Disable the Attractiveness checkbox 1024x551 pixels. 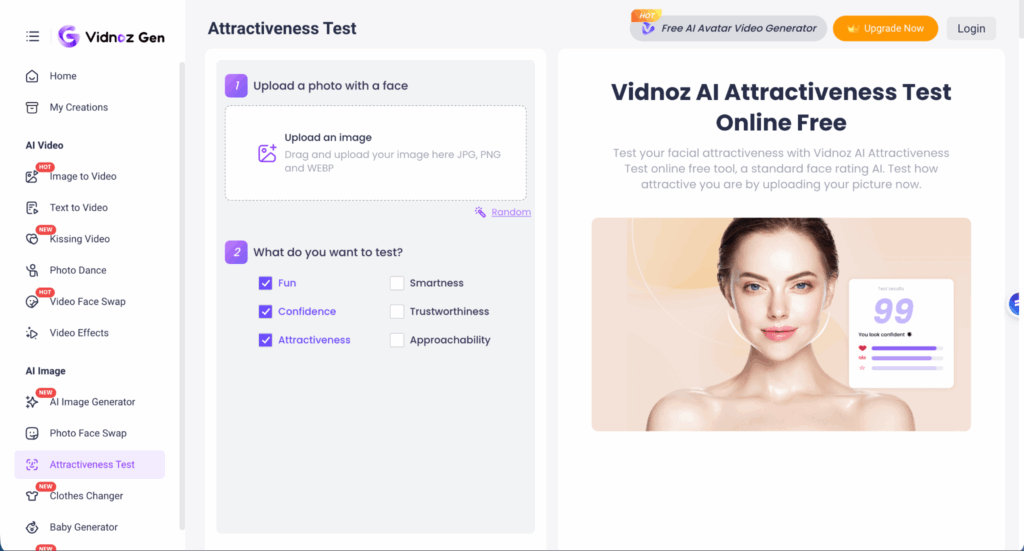tap(265, 340)
